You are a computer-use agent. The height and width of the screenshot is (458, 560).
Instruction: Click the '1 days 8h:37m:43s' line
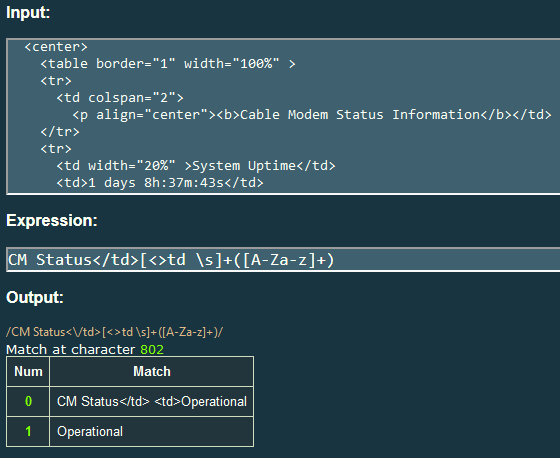click(x=160, y=183)
